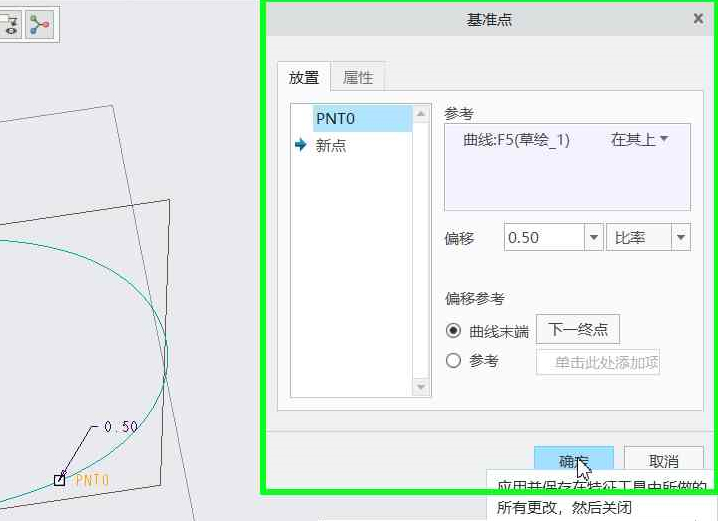Click the 取消 button
The height and width of the screenshot is (521, 718).
663,461
